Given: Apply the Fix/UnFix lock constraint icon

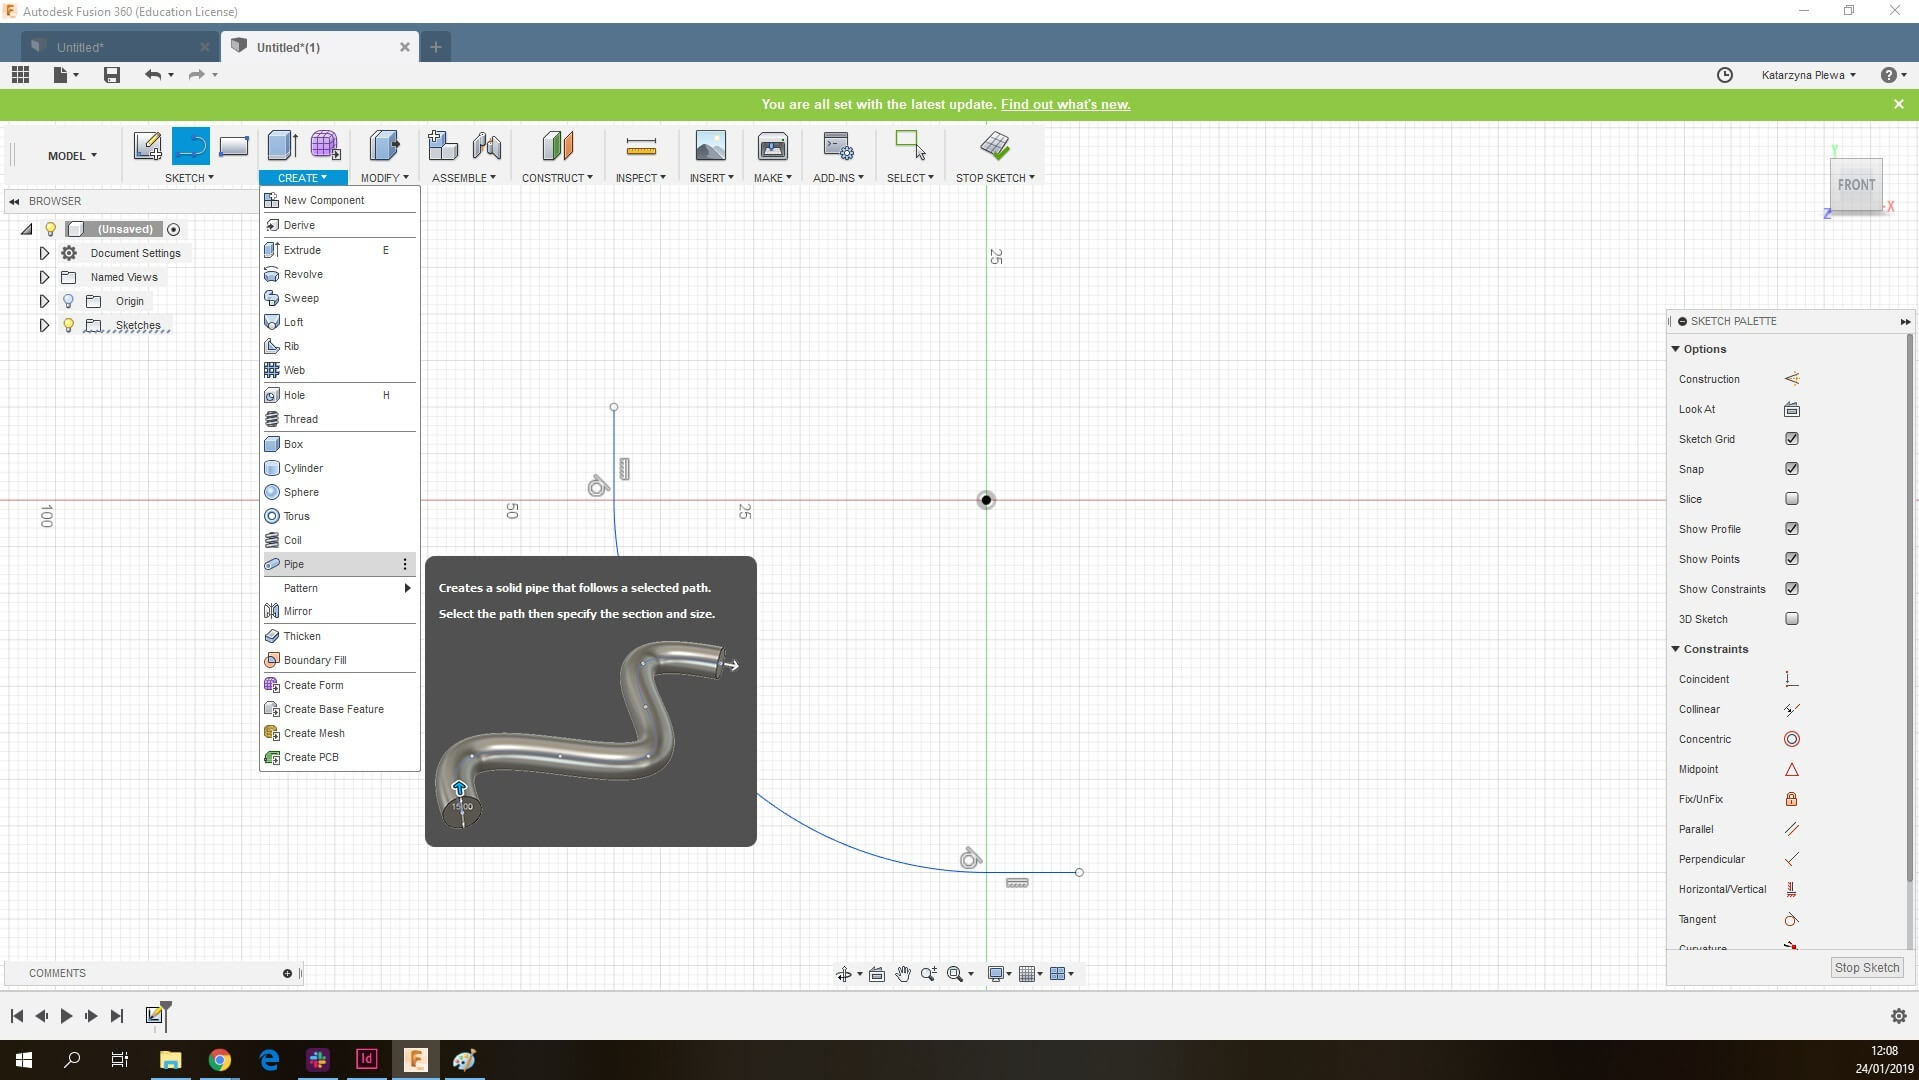Looking at the screenshot, I should [1792, 799].
